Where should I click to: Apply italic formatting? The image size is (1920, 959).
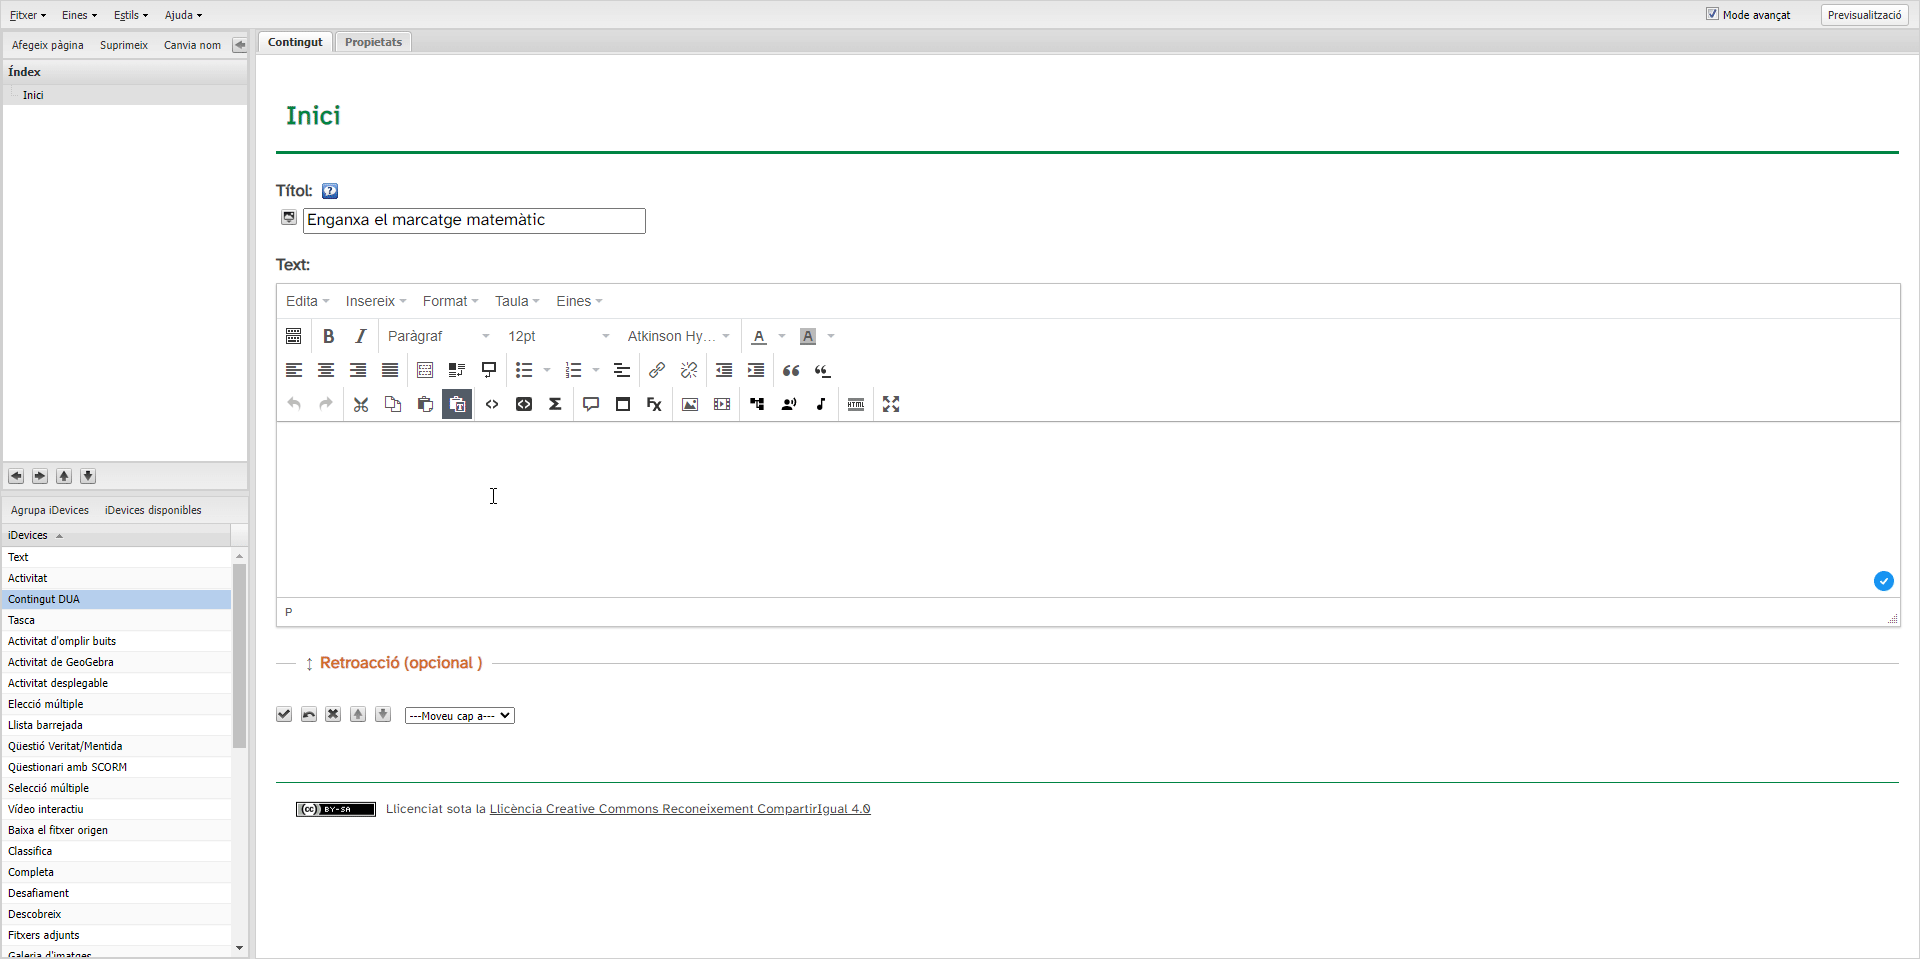(361, 336)
